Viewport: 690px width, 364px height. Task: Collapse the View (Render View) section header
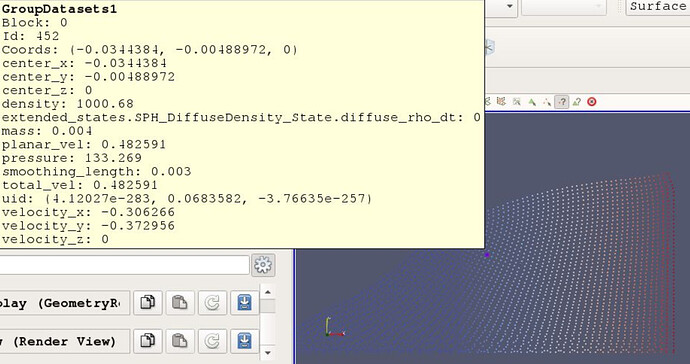(x=65, y=341)
